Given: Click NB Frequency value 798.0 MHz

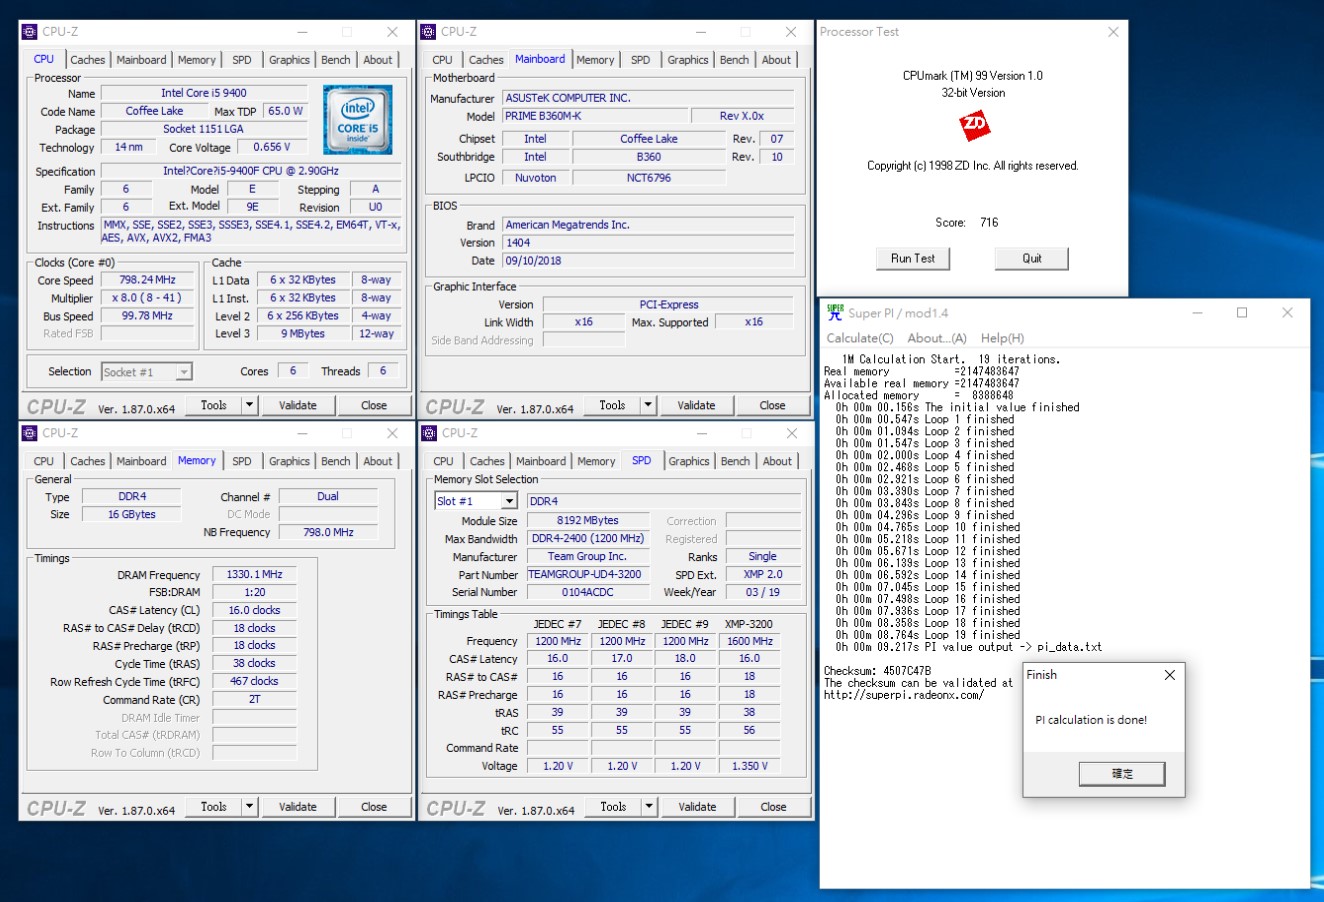Looking at the screenshot, I should [328, 532].
